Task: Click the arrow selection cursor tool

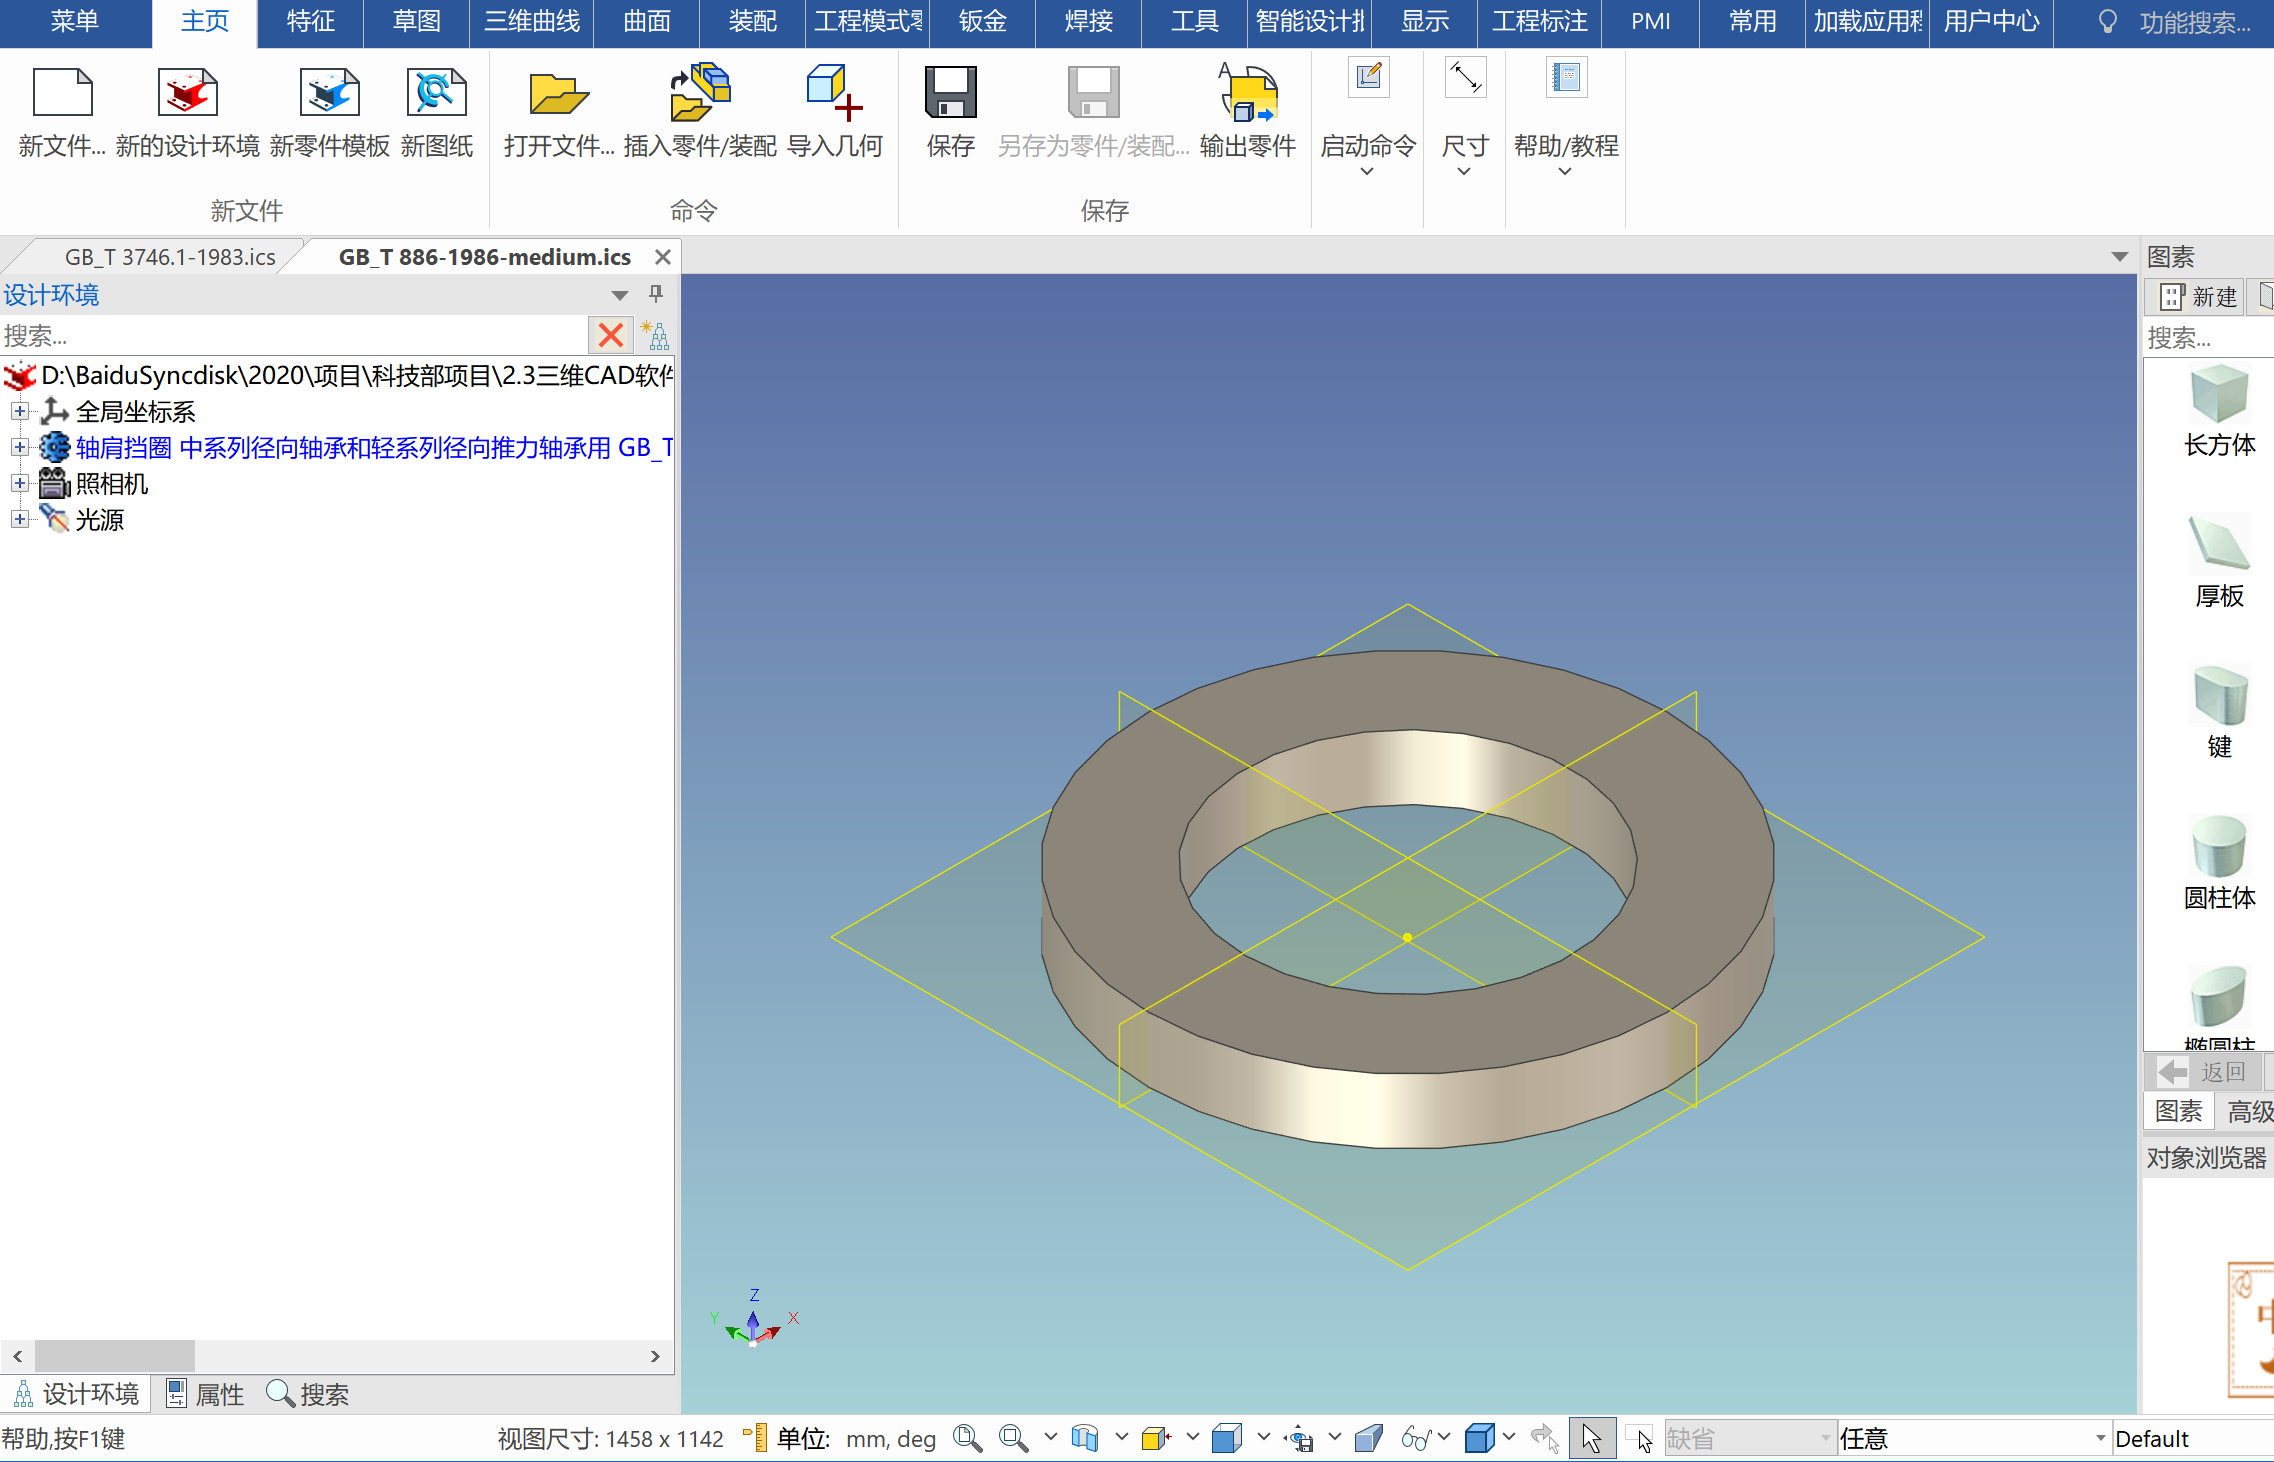Action: tap(1592, 1438)
